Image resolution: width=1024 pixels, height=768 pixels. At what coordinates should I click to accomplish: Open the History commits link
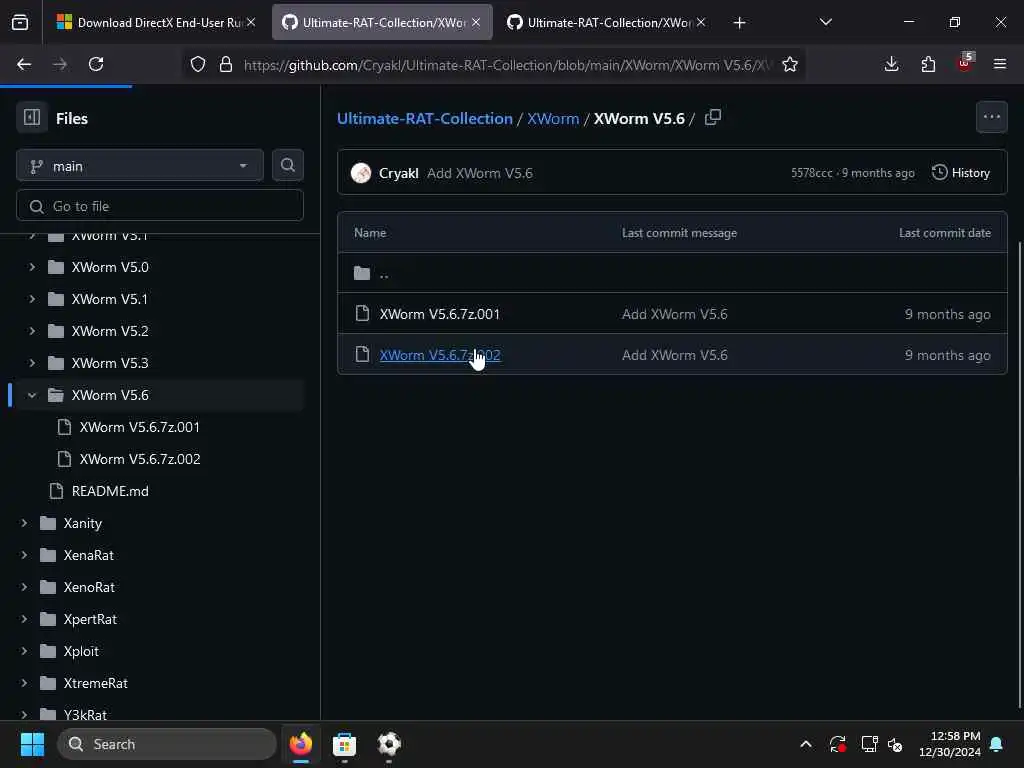point(961,172)
